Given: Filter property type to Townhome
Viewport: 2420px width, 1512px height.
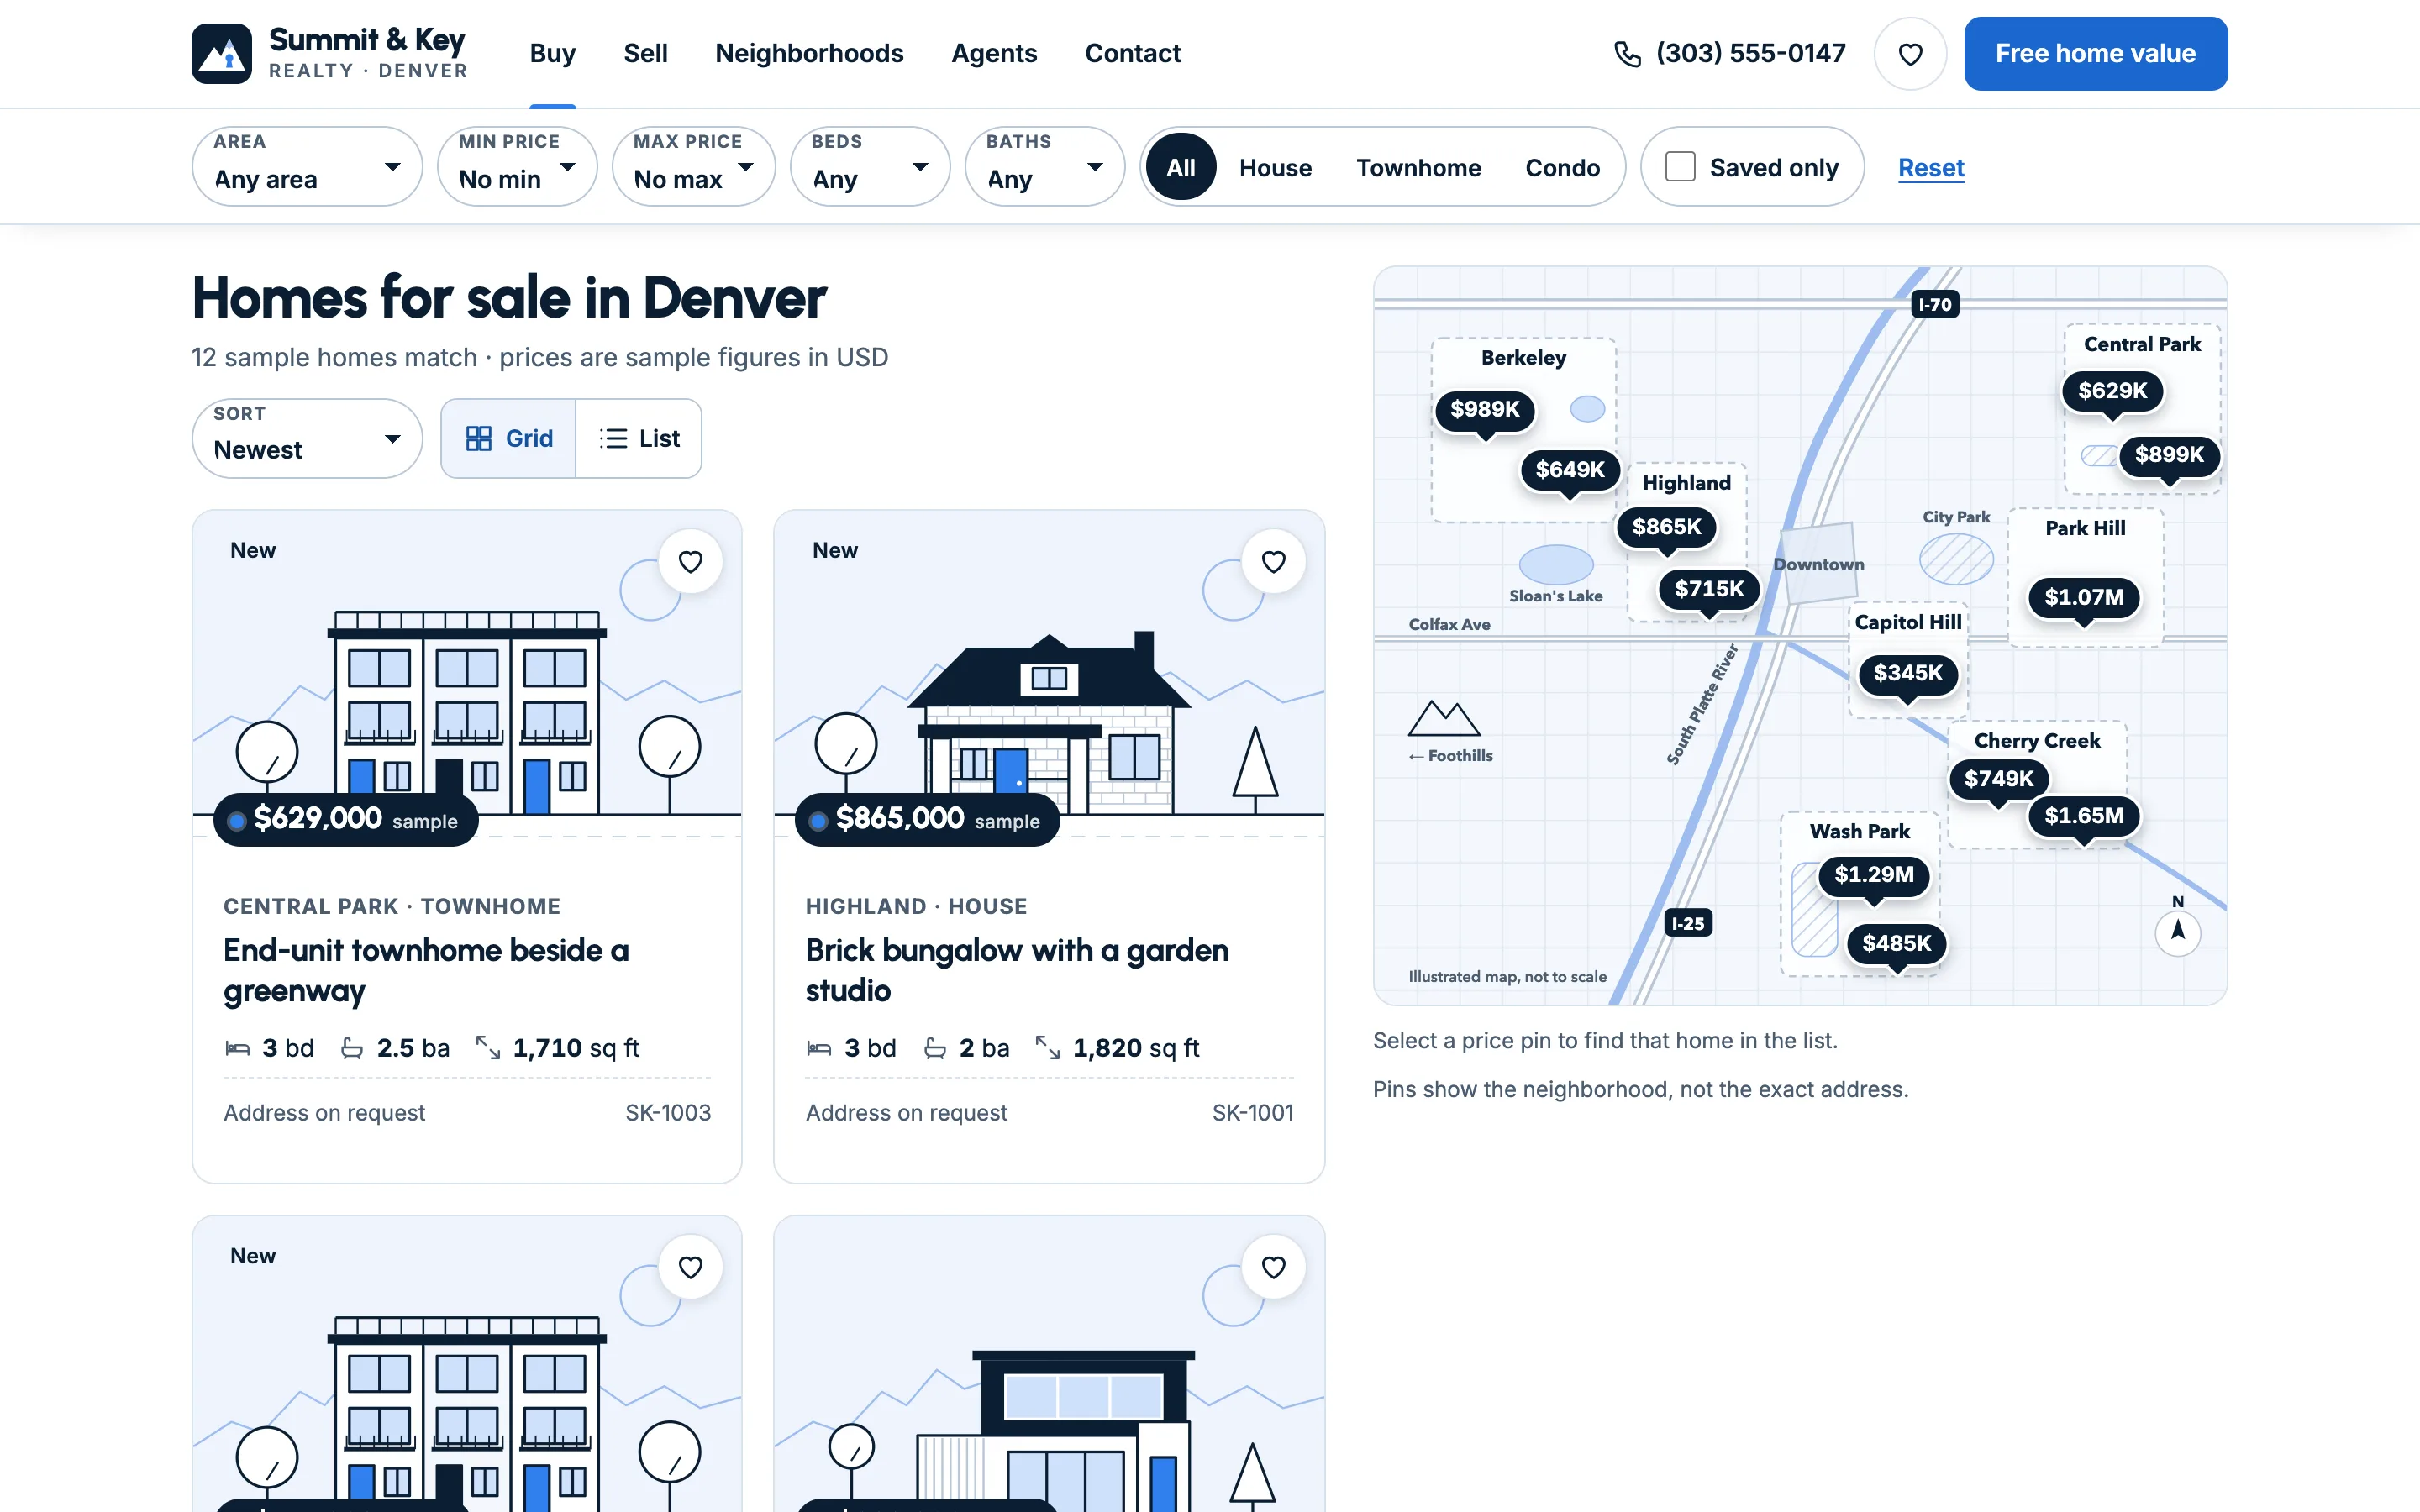Looking at the screenshot, I should (x=1418, y=167).
